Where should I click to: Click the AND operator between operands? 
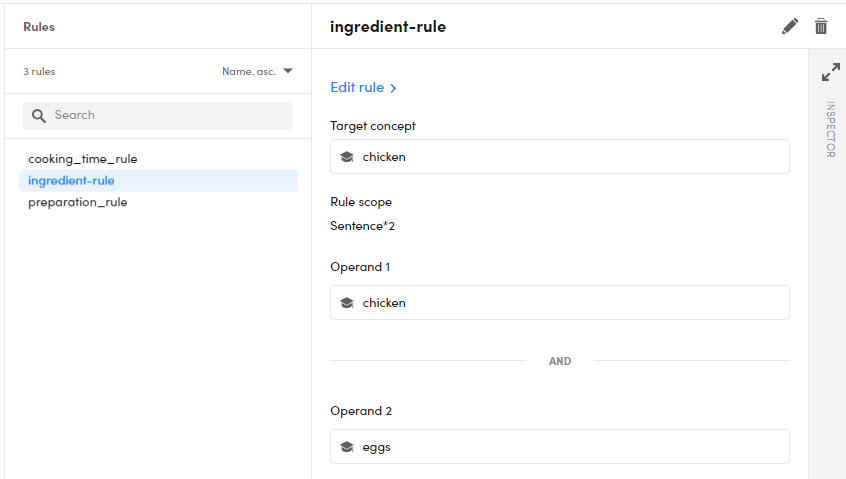click(560, 361)
